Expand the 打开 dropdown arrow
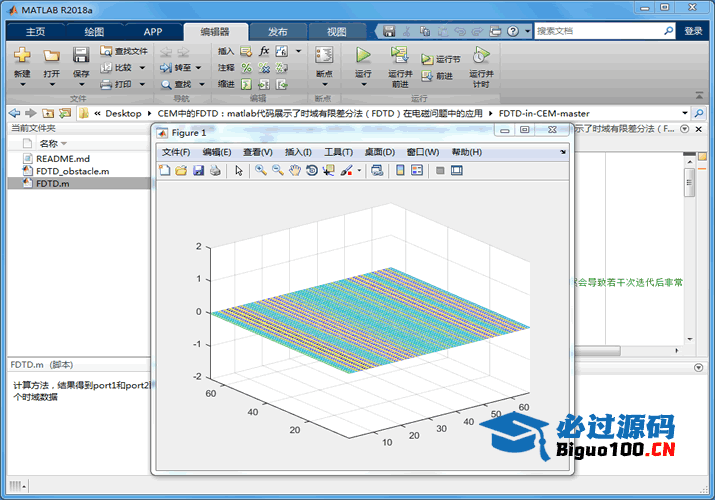 click(52, 85)
